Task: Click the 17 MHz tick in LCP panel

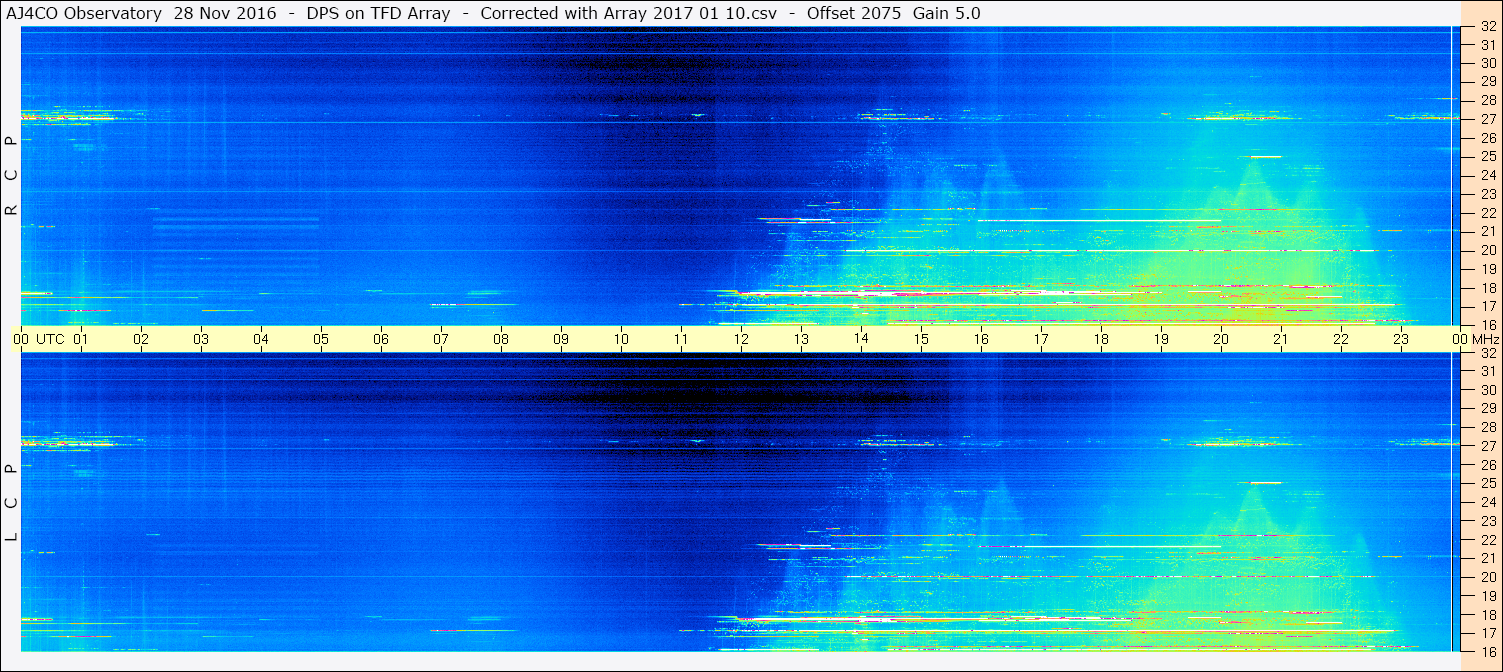Action: pos(1488,633)
